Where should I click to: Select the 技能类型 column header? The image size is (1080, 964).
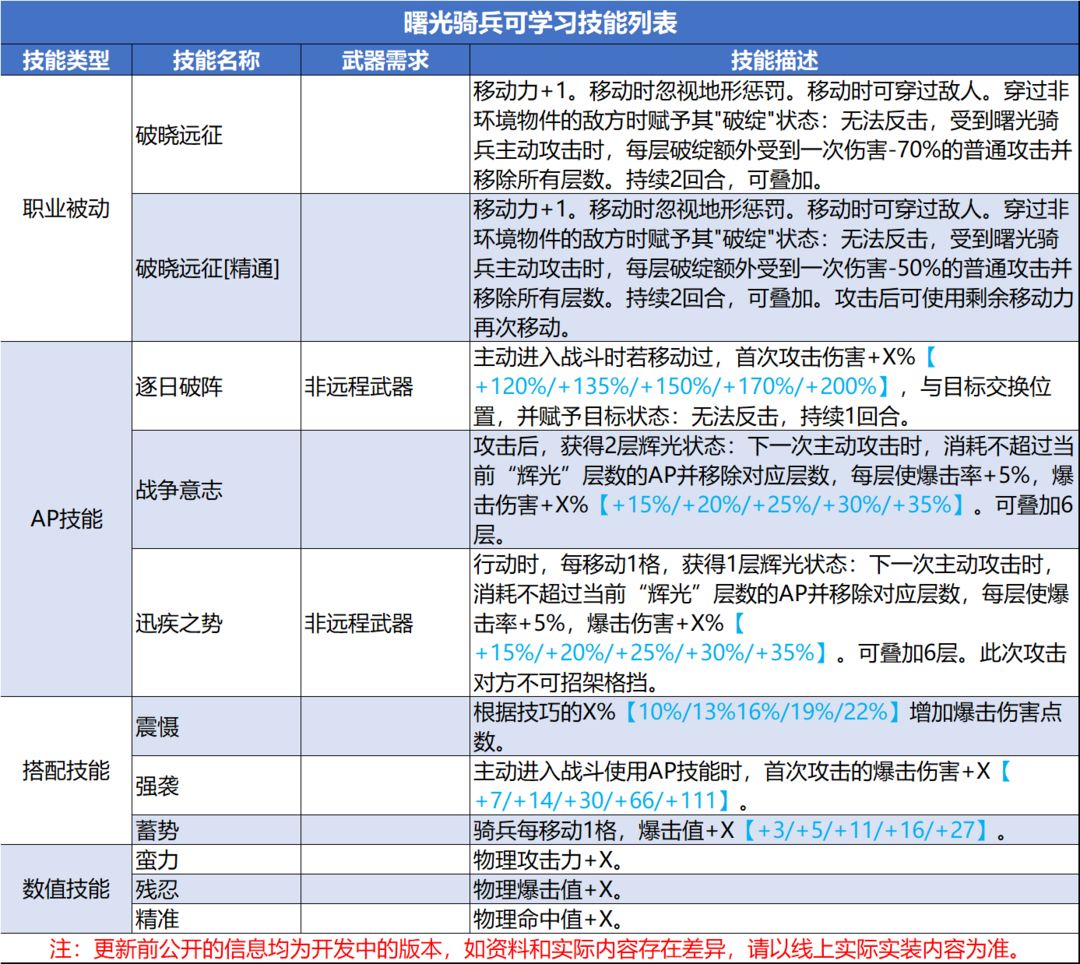66,61
